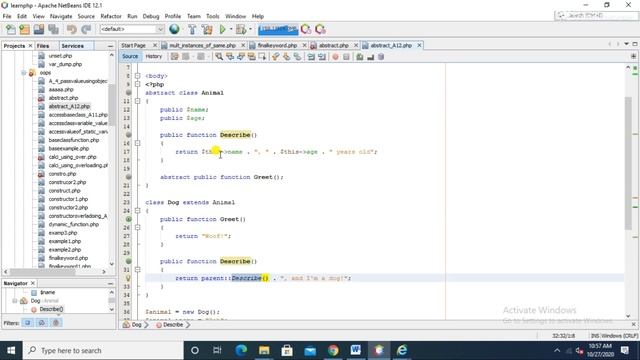Click the New Project toolbar icon
Viewport: 640px width, 360px height.
[x=24, y=29]
